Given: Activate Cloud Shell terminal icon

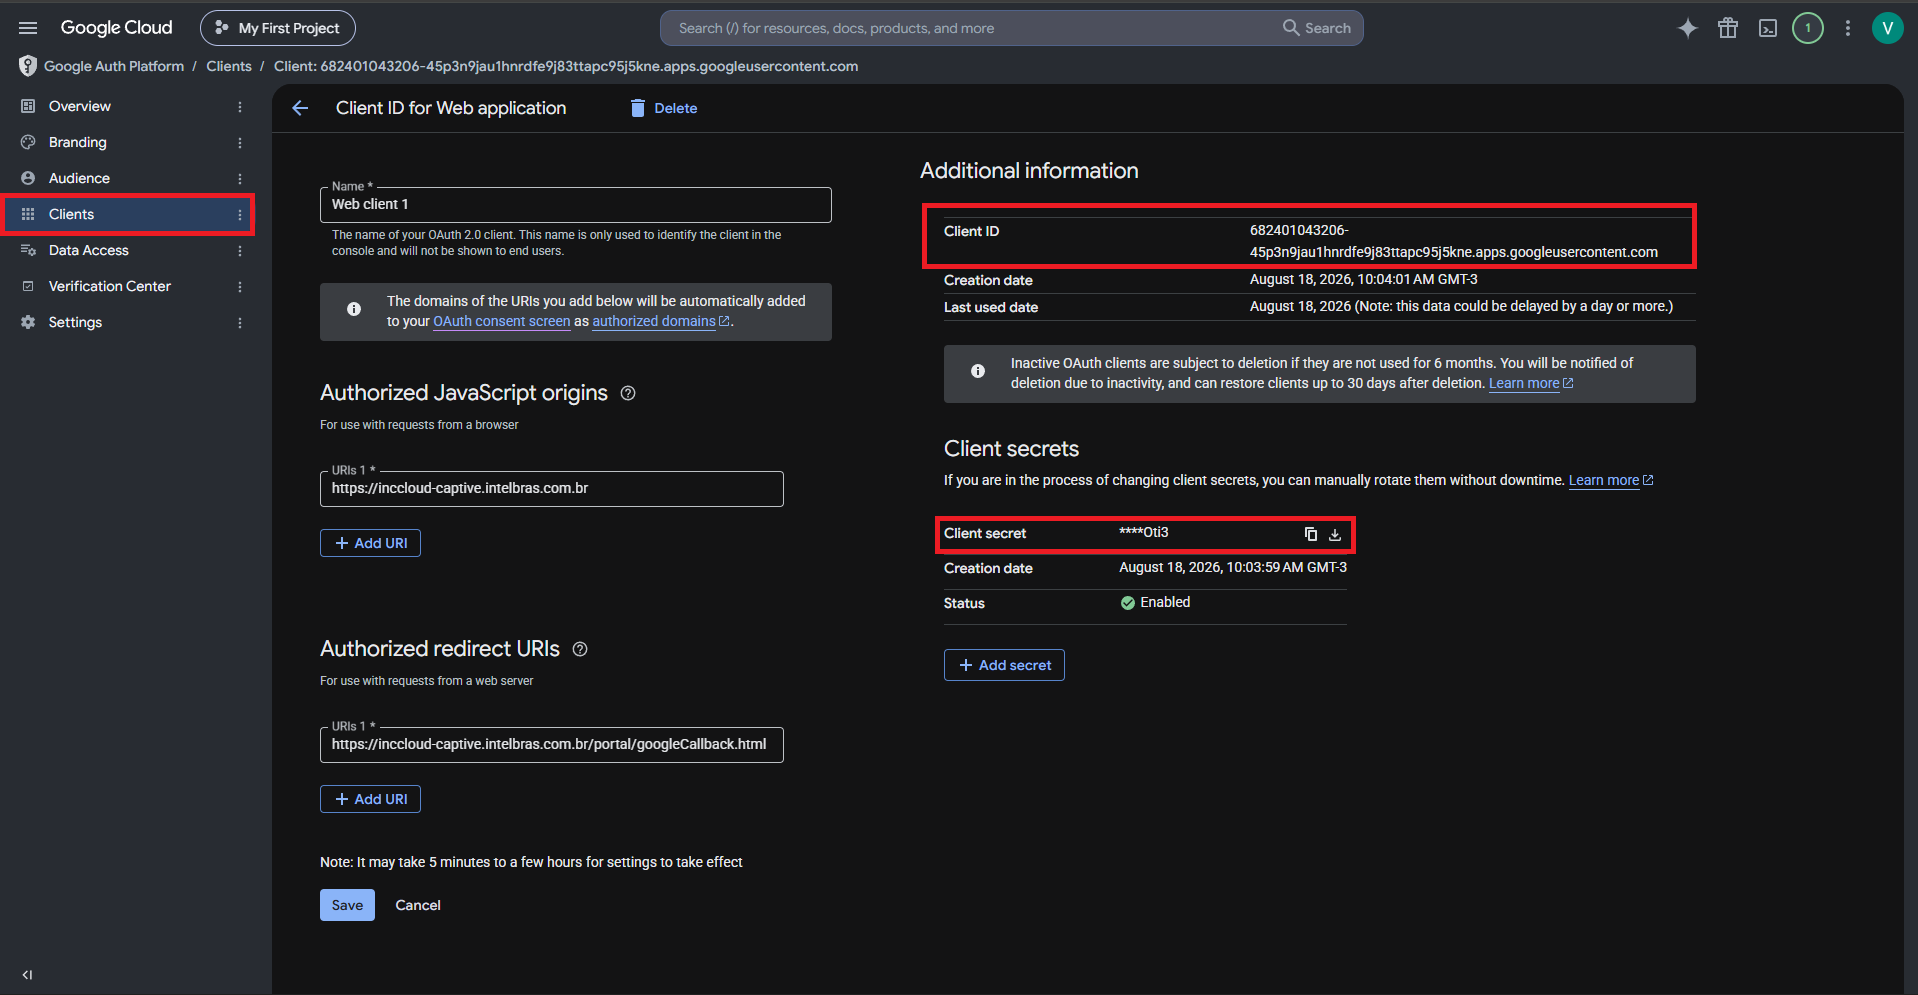Looking at the screenshot, I should coord(1768,28).
